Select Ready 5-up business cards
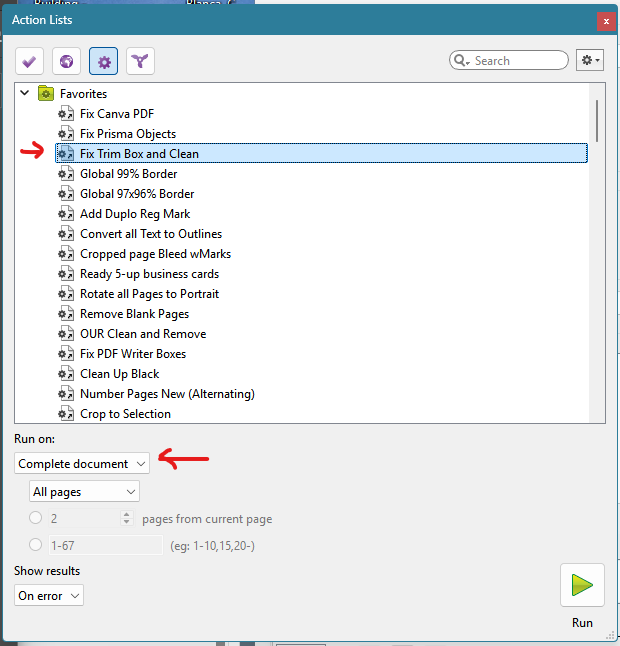Viewport: 620px width, 646px height. point(150,274)
